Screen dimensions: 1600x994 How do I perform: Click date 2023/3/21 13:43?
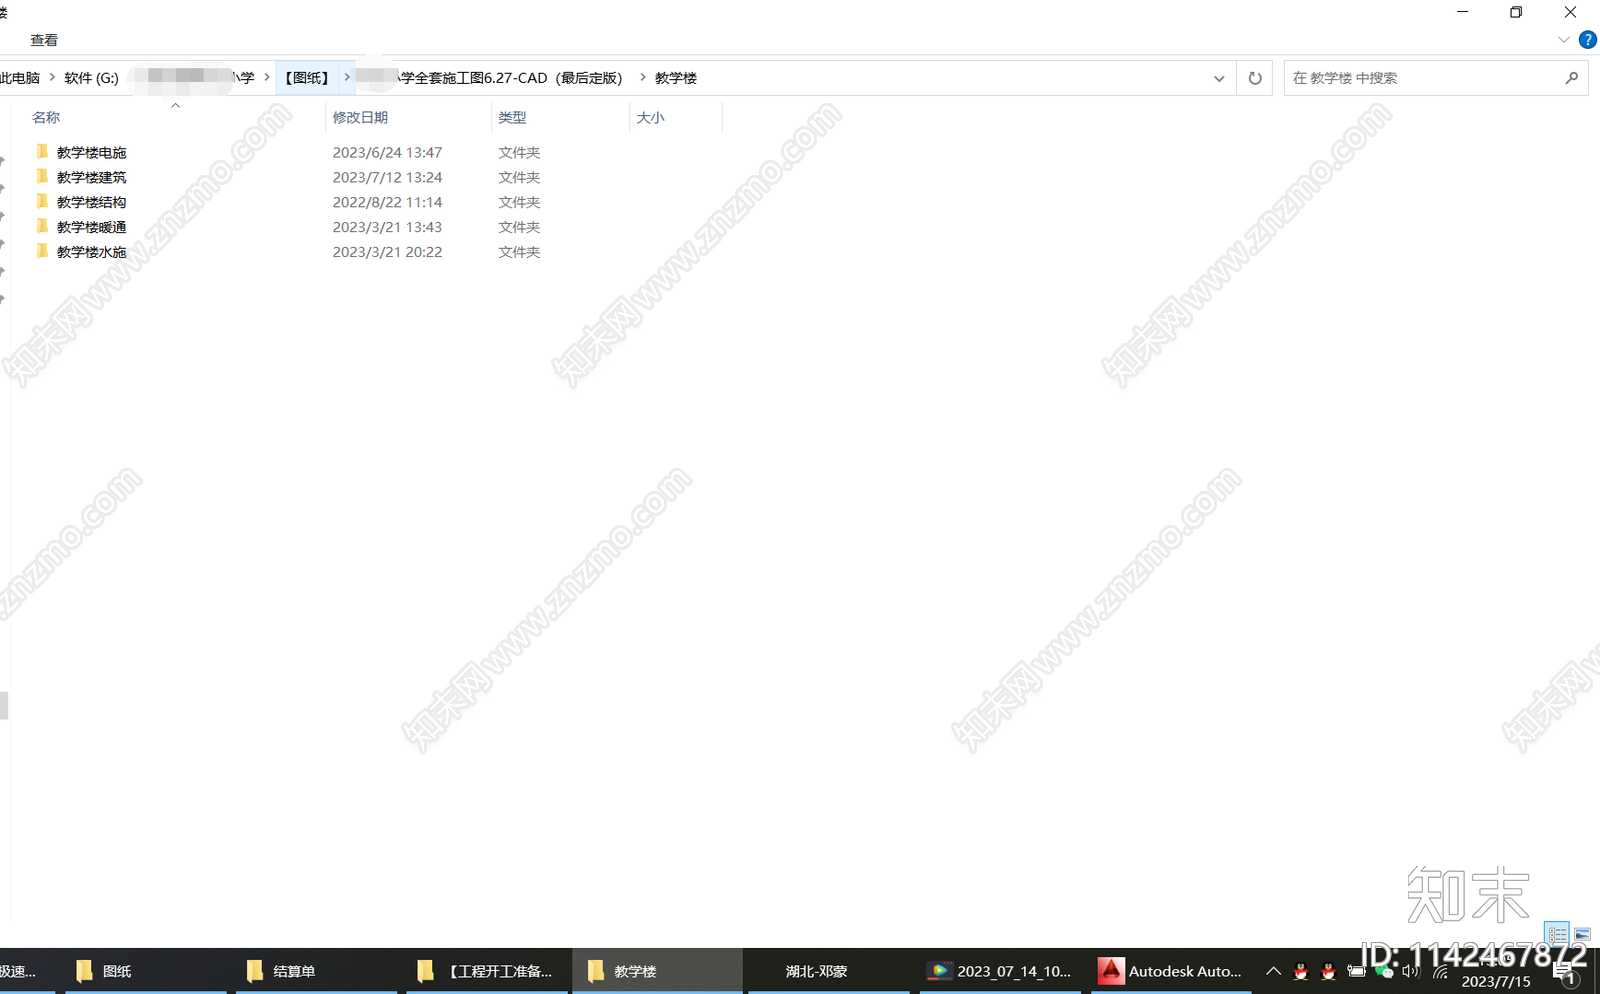tap(387, 227)
